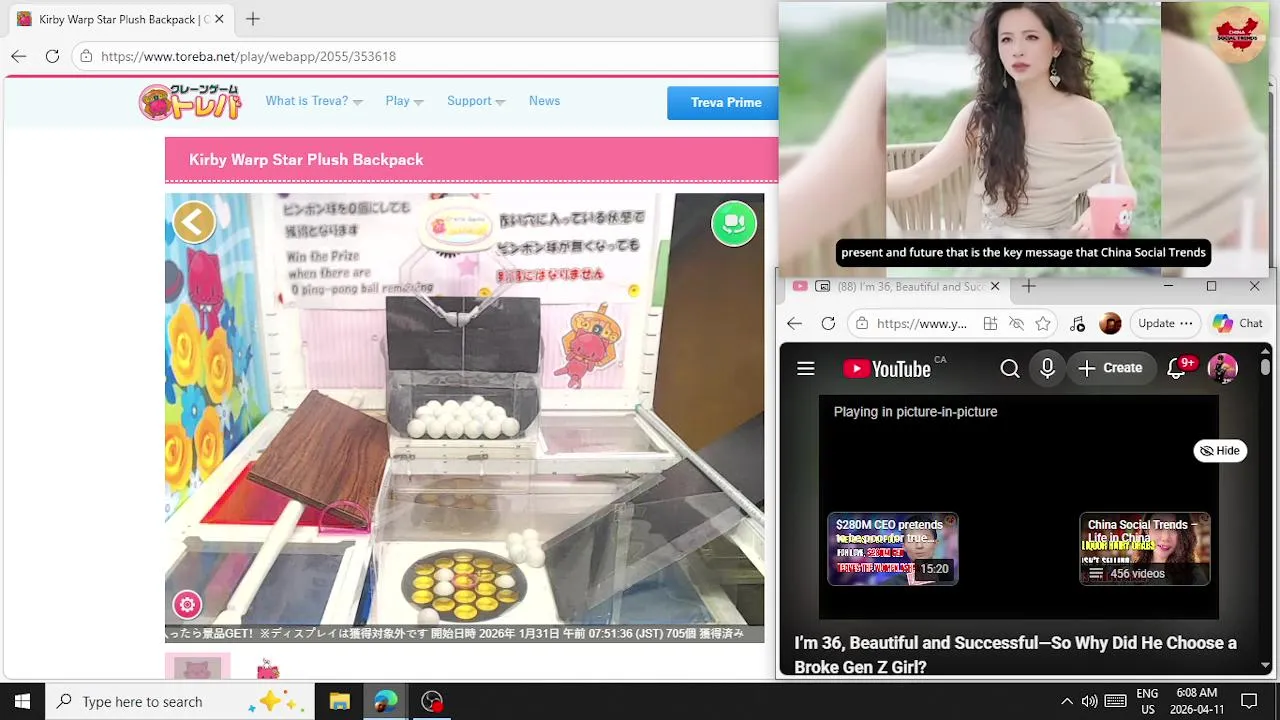Click the tracking prevention crossed-eye icon
The height and width of the screenshot is (720, 1280).
(1016, 324)
